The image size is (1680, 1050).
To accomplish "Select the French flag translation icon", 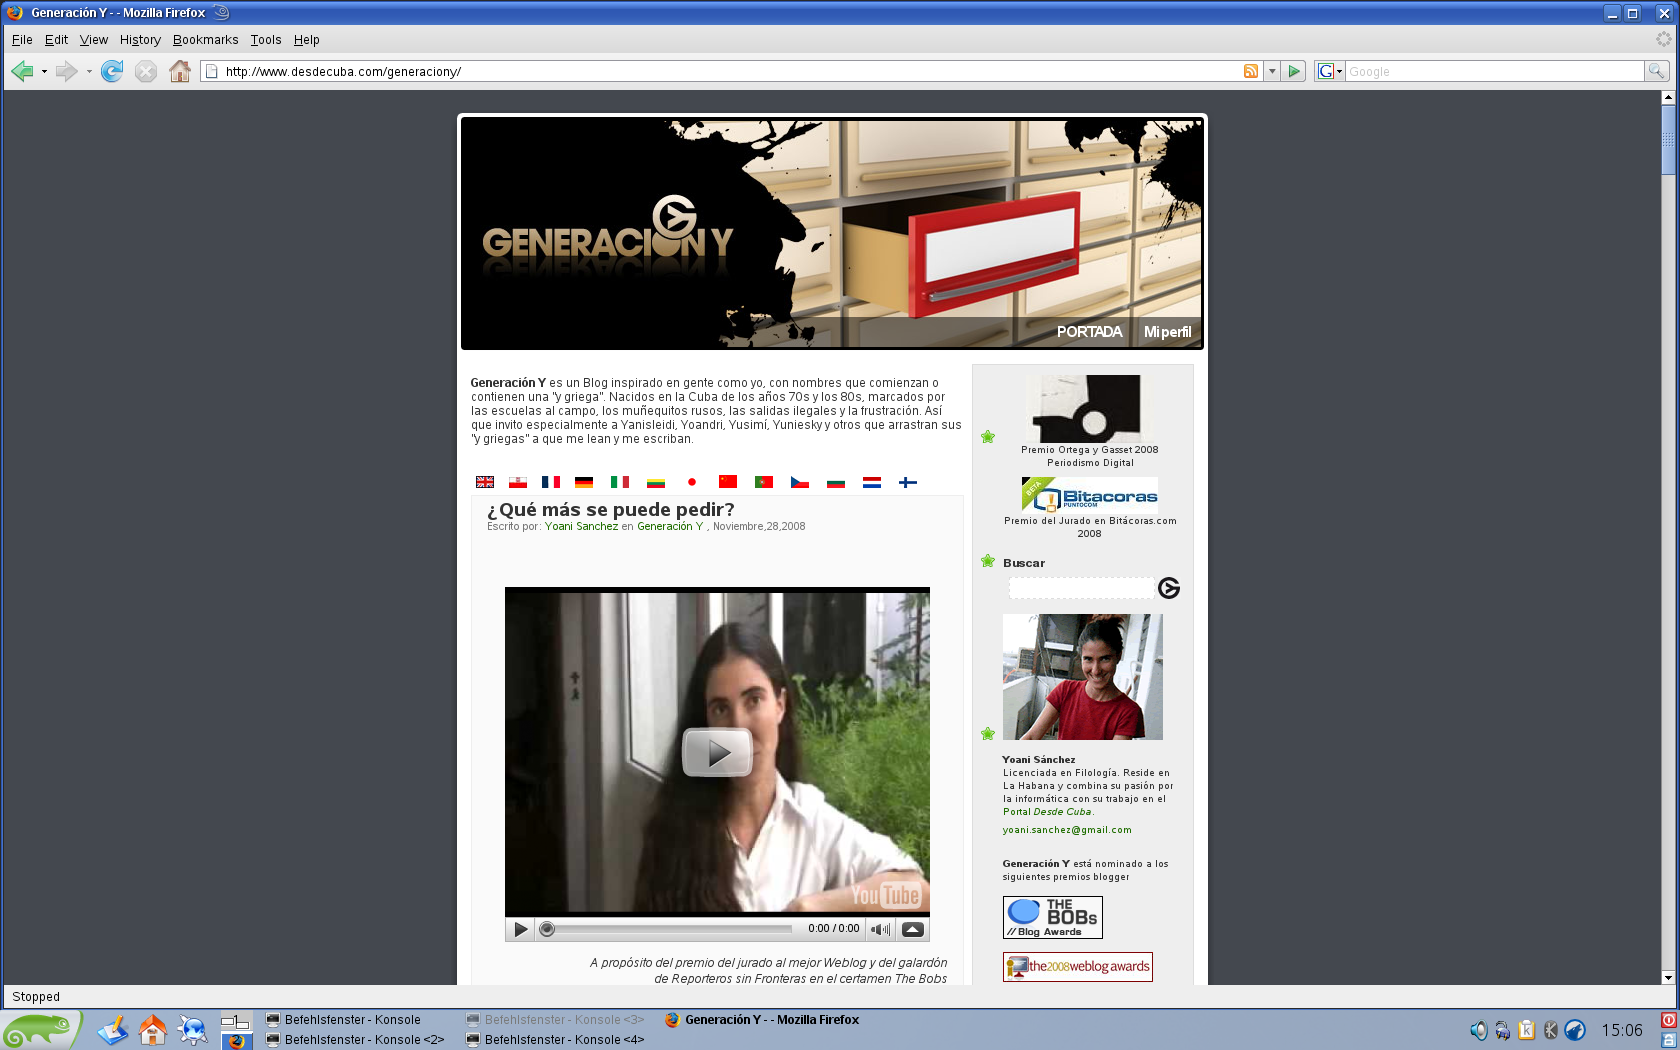I will pyautogui.click(x=550, y=482).
